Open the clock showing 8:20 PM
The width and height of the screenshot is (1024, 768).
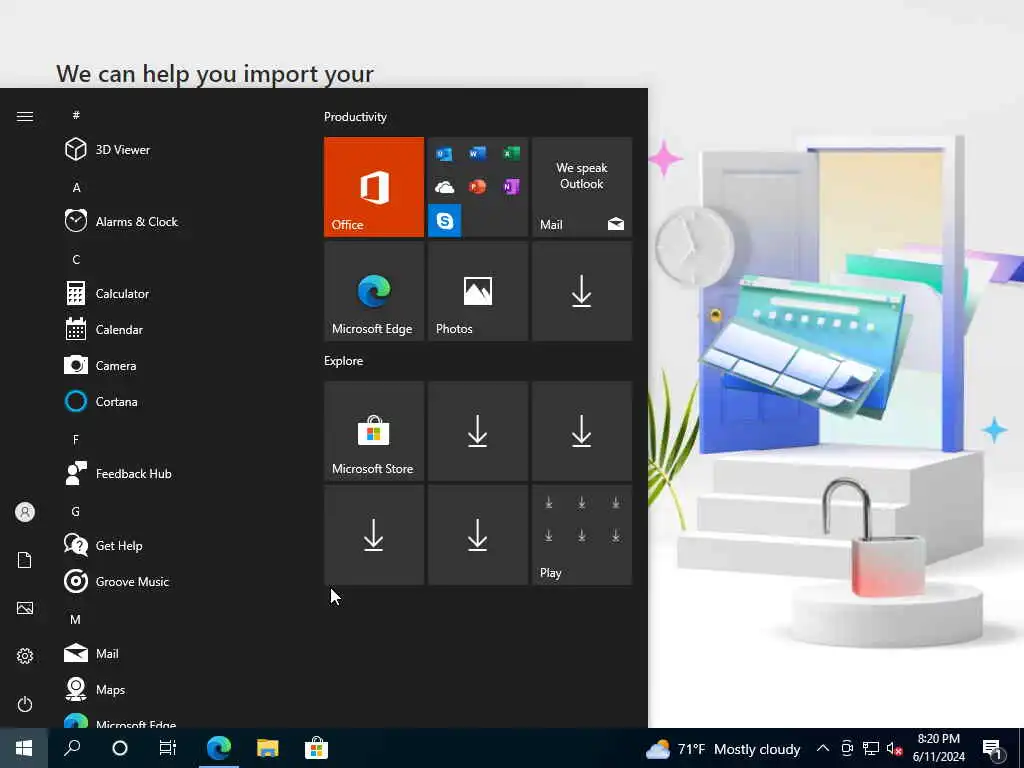click(x=938, y=748)
